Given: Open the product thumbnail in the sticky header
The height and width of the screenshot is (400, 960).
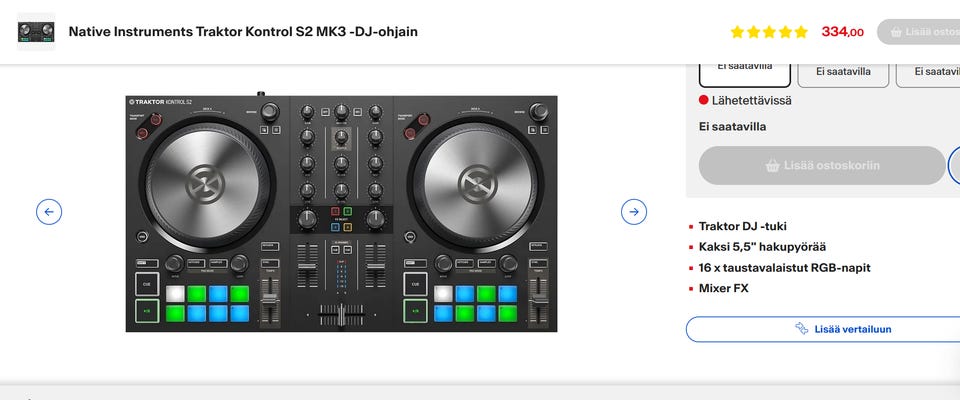Looking at the screenshot, I should (x=36, y=32).
